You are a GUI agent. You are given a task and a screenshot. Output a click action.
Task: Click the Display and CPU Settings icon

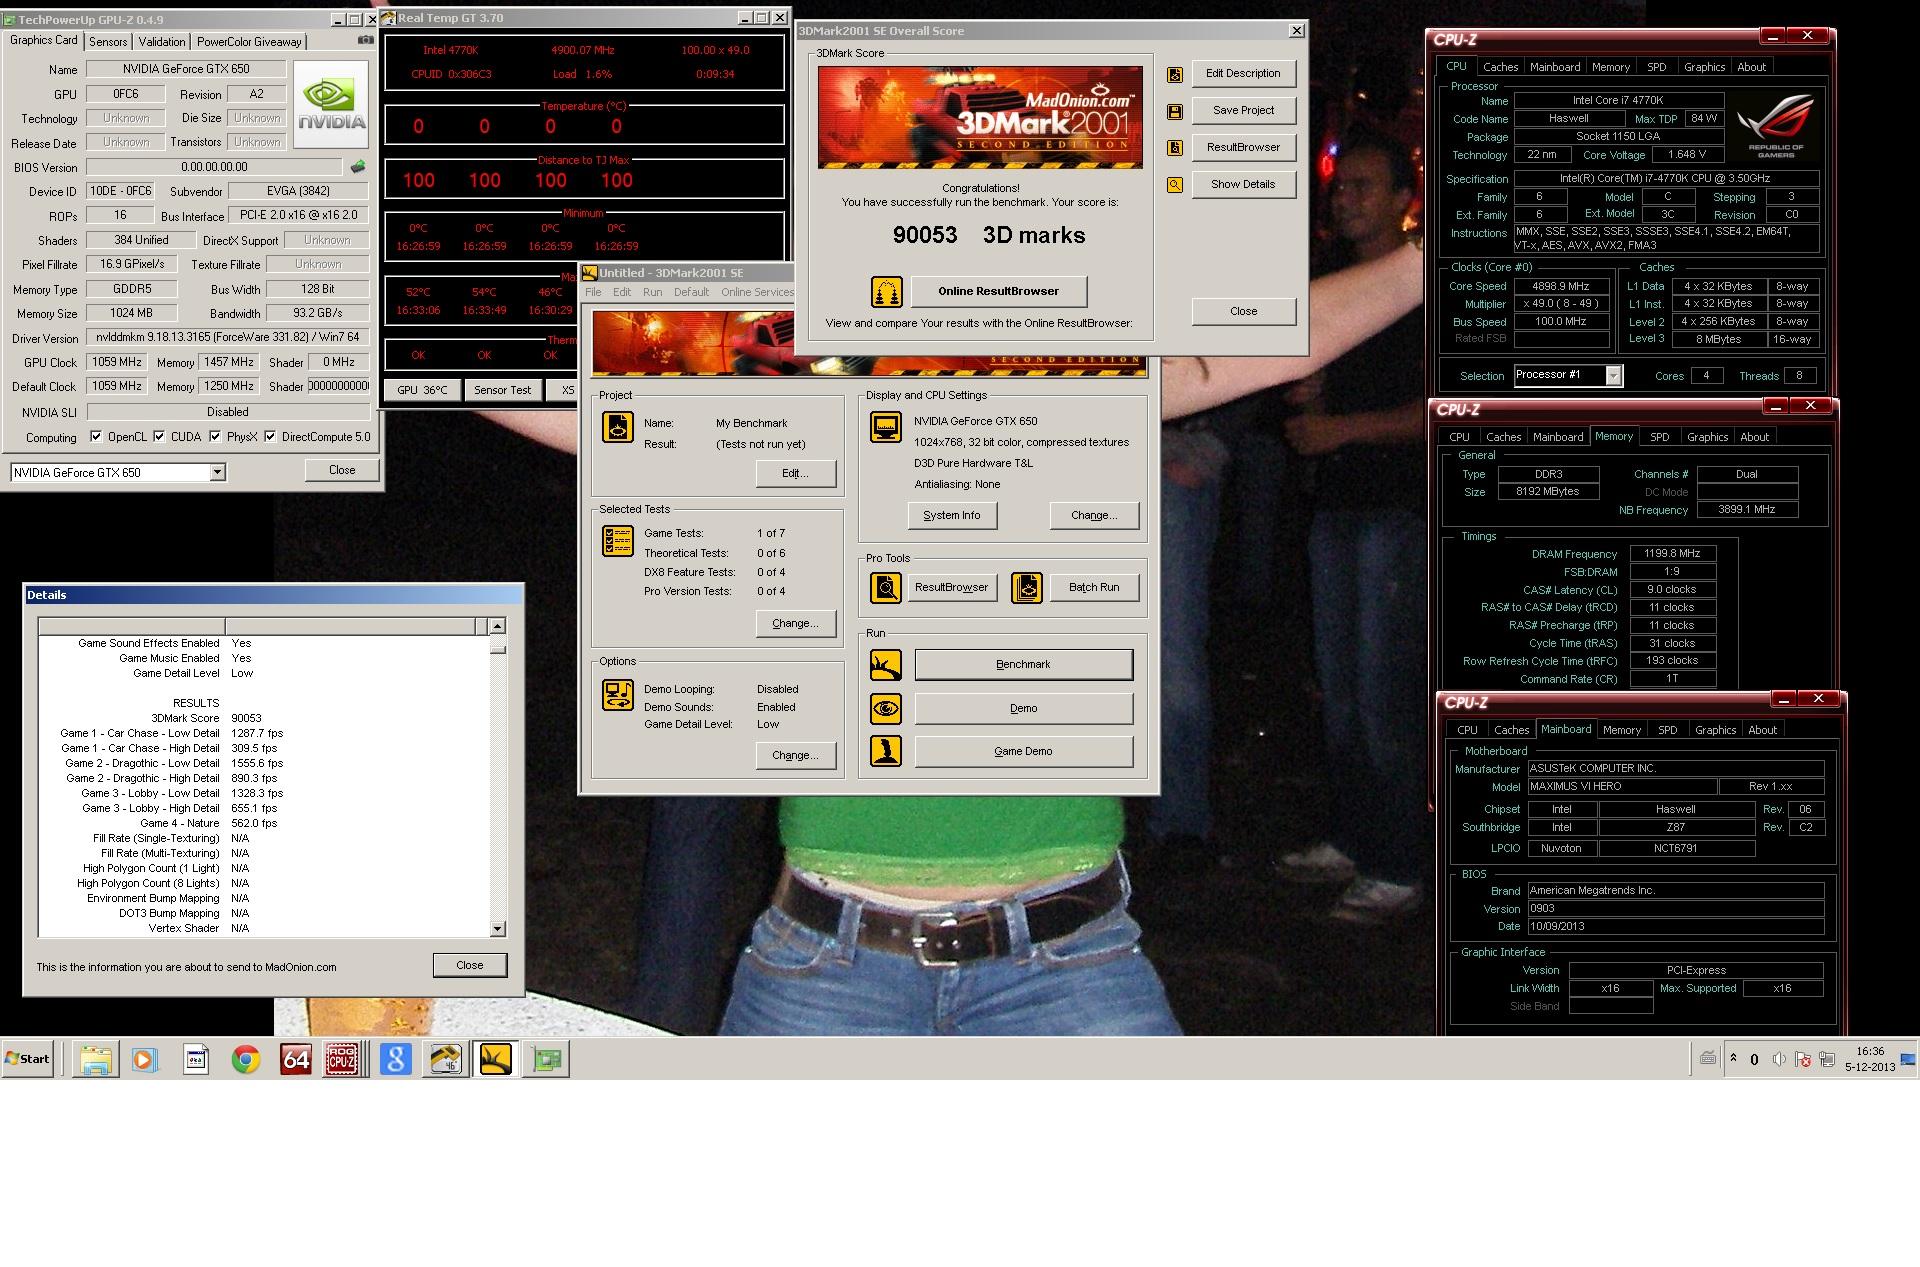pos(886,426)
